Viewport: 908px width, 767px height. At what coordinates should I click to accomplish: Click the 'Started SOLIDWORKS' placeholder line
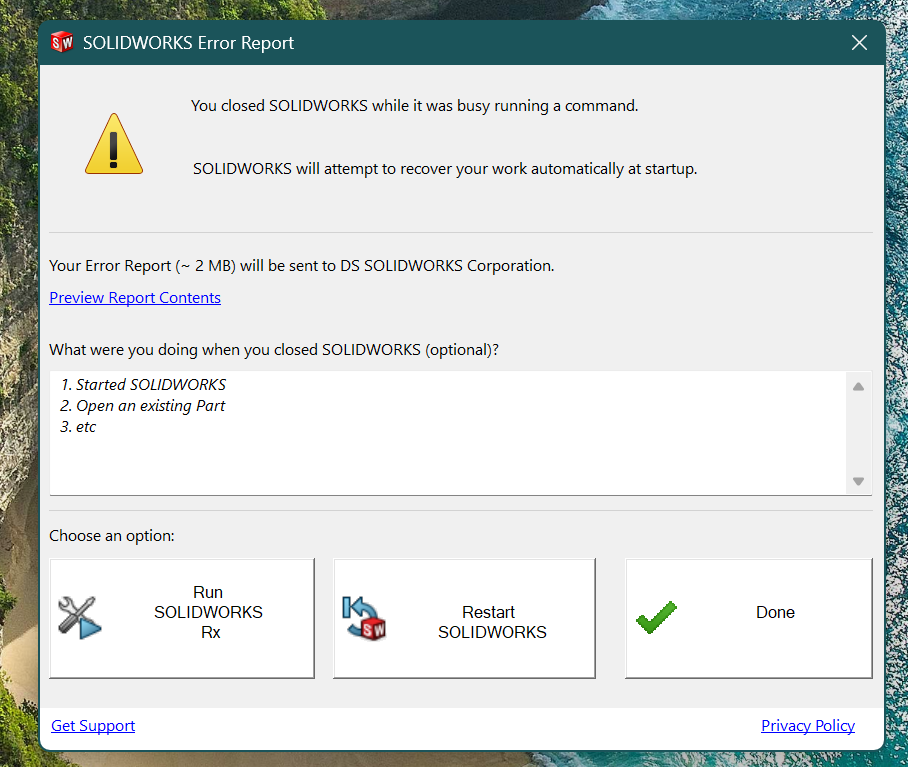pyautogui.click(x=143, y=385)
